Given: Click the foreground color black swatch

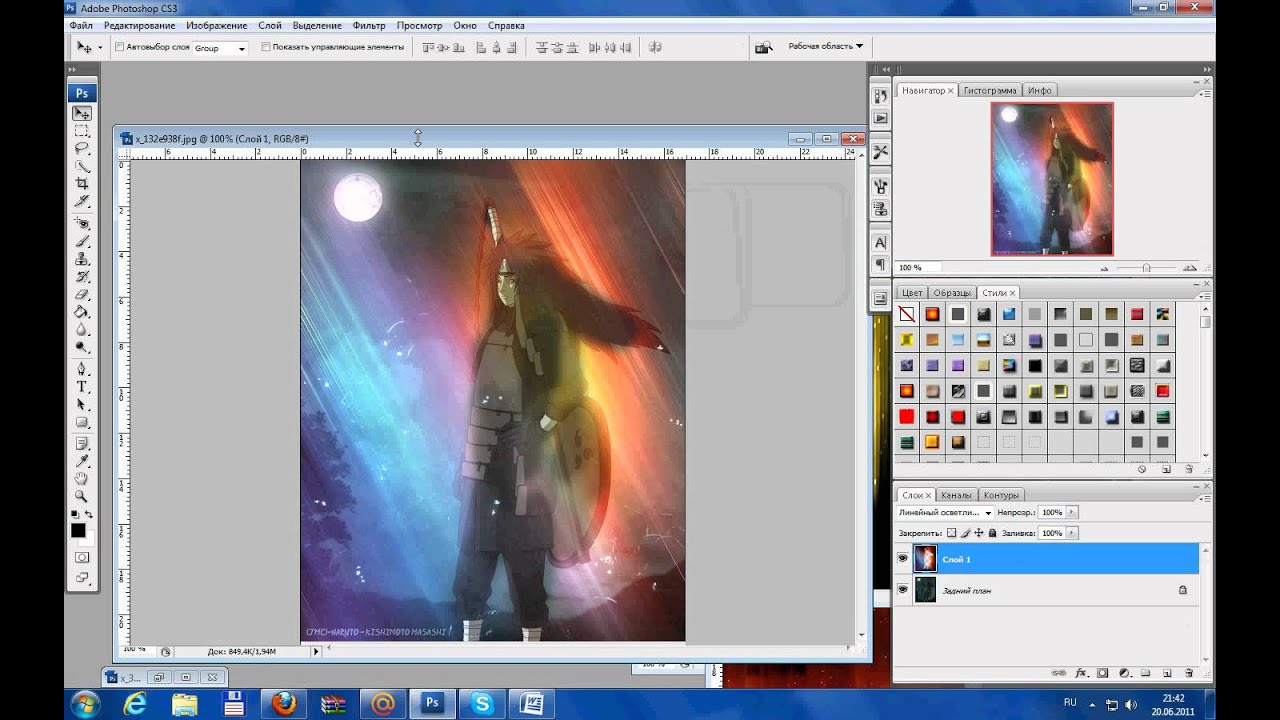Looking at the screenshot, I should click(x=78, y=531).
